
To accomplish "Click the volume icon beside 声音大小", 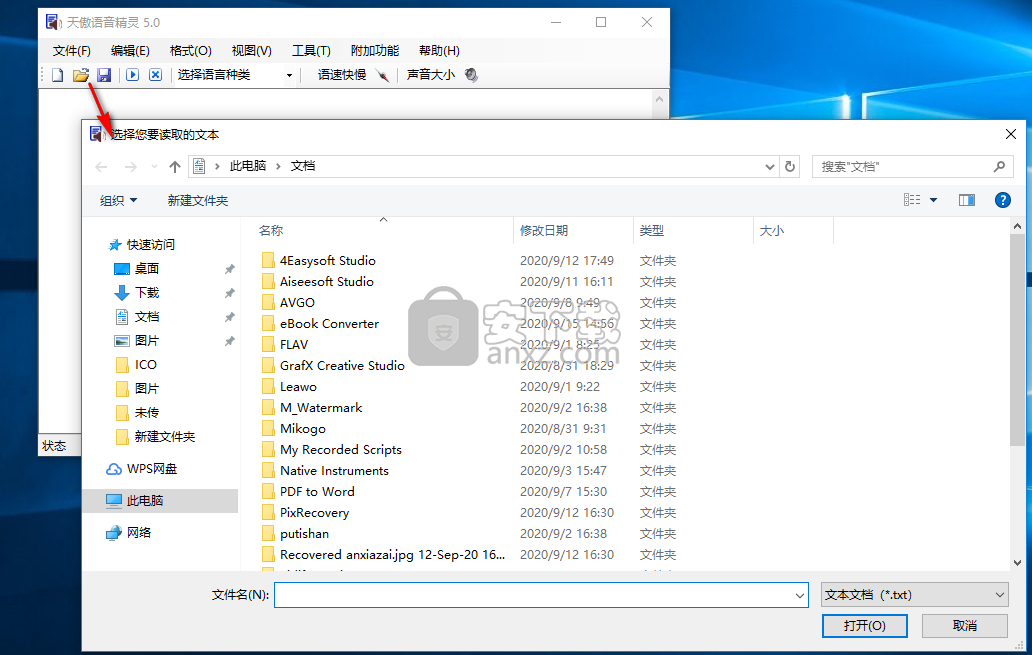I will pyautogui.click(x=471, y=75).
